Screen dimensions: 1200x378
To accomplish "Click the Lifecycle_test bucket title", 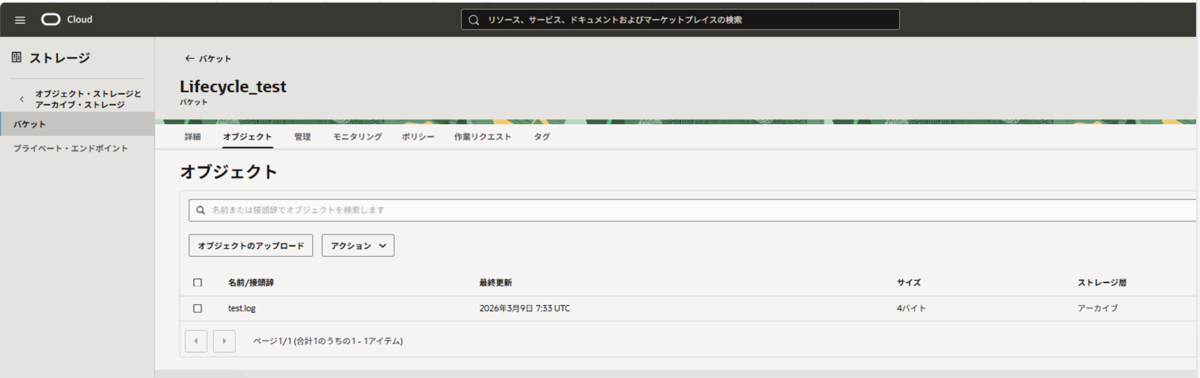I will point(233,87).
